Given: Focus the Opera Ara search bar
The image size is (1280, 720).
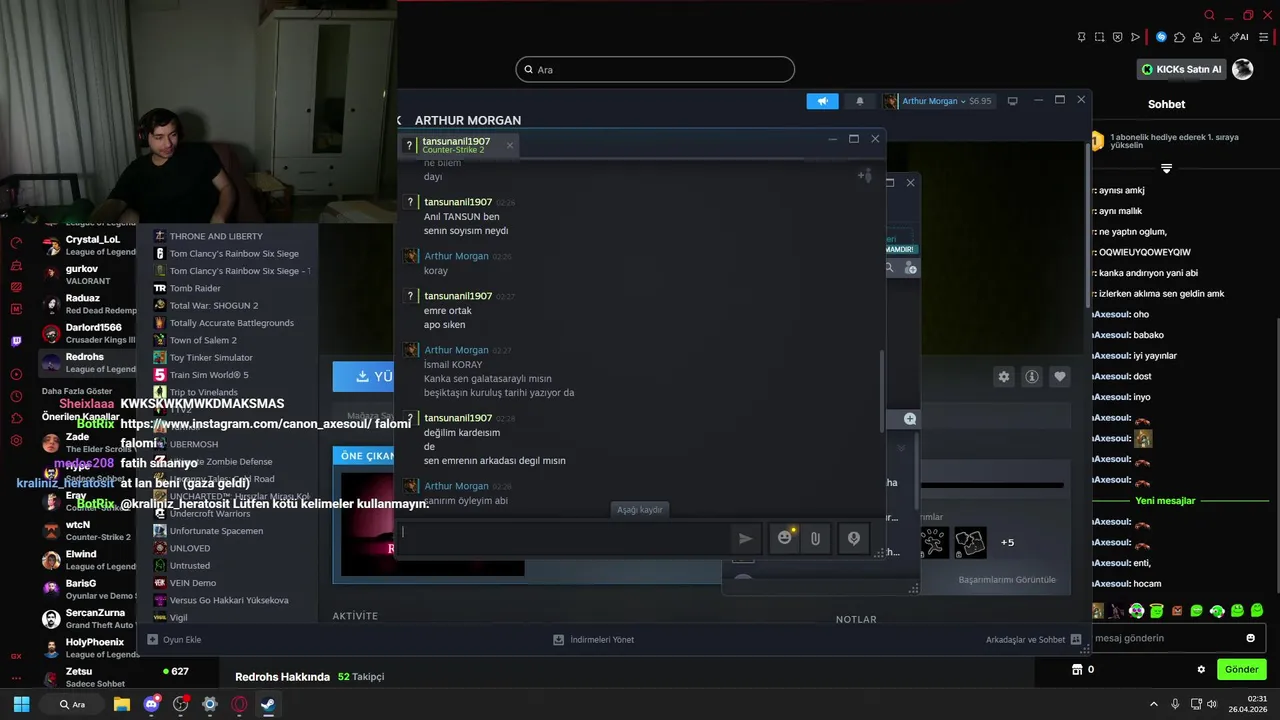Looking at the screenshot, I should 655,69.
